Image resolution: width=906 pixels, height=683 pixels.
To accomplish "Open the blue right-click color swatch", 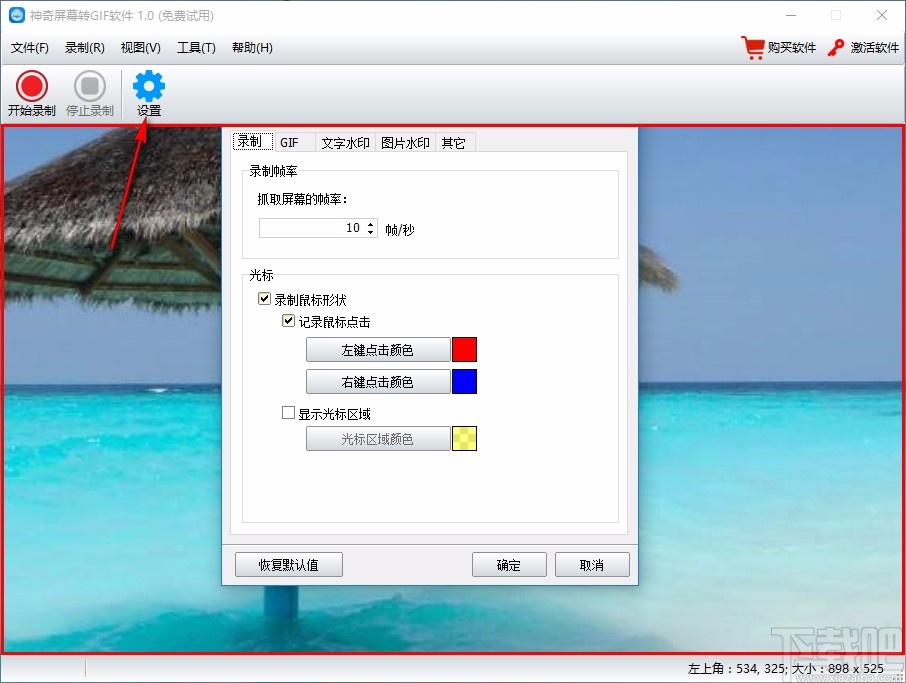I will [466, 381].
